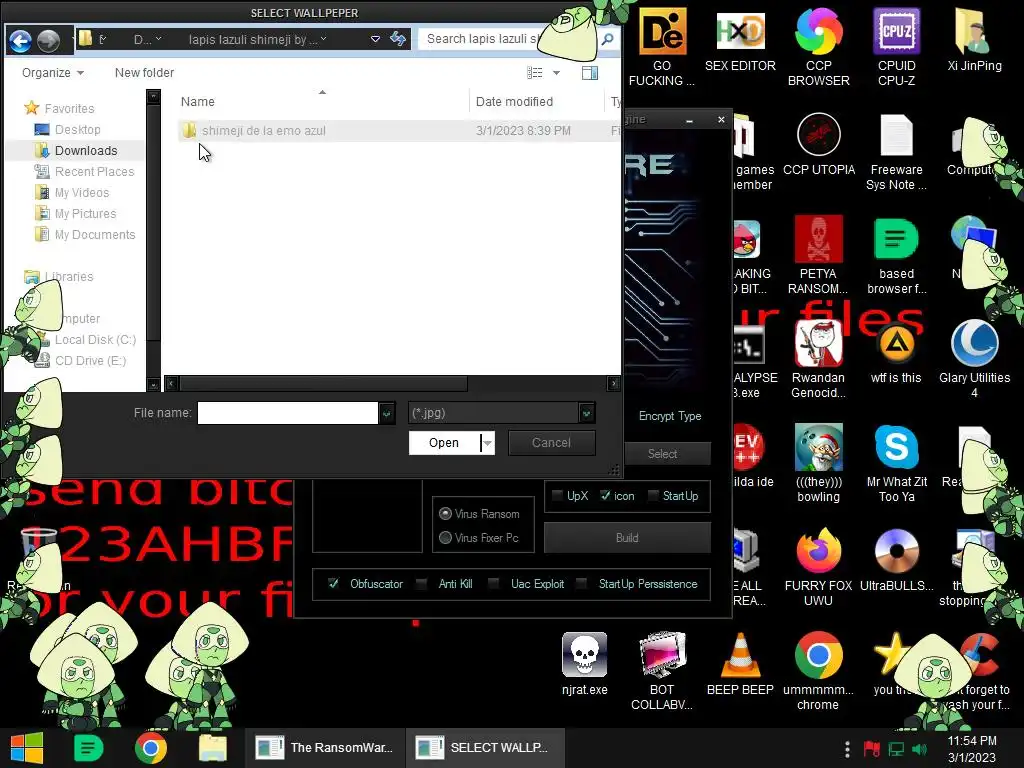This screenshot has width=1024, height=768.
Task: Select the Virus Ransom radio button
Action: 445,514
